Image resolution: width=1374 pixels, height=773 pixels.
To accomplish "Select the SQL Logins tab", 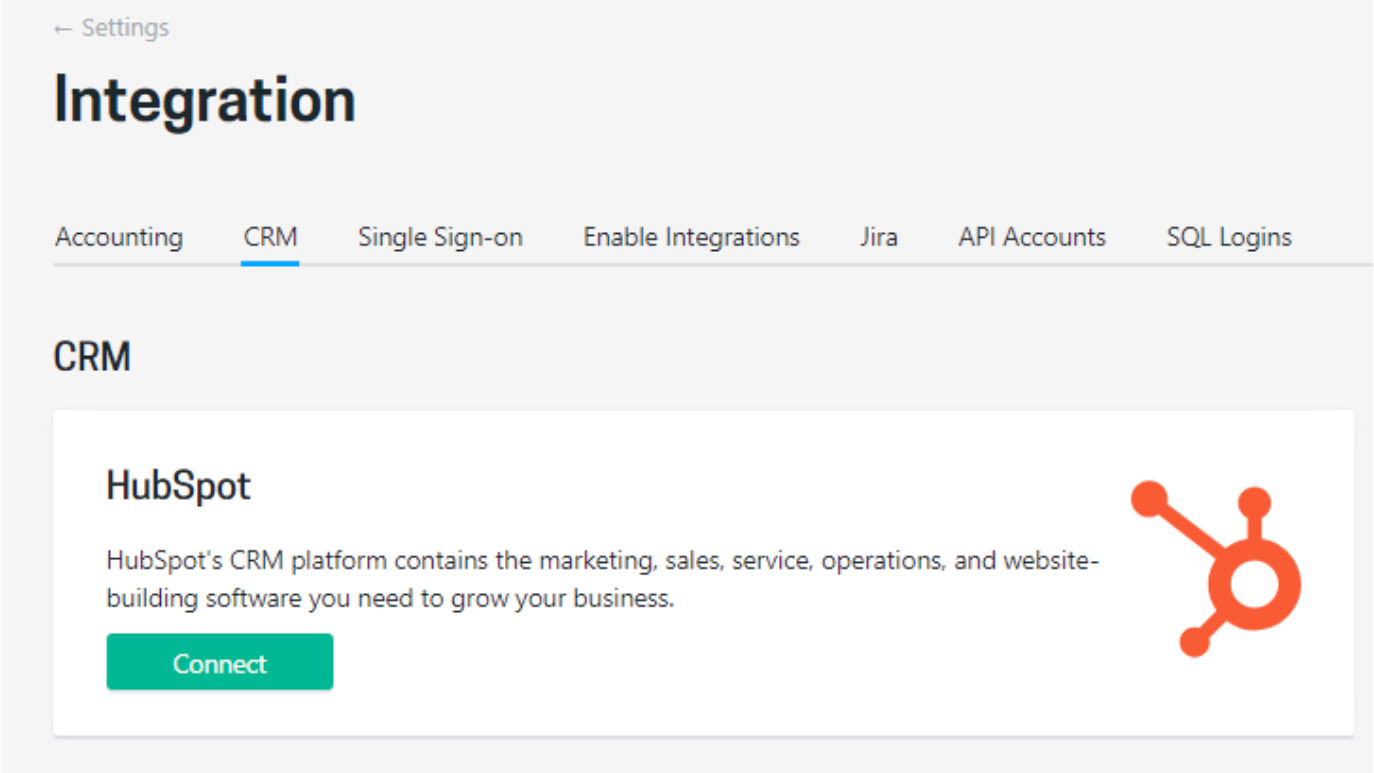I will coord(1228,237).
